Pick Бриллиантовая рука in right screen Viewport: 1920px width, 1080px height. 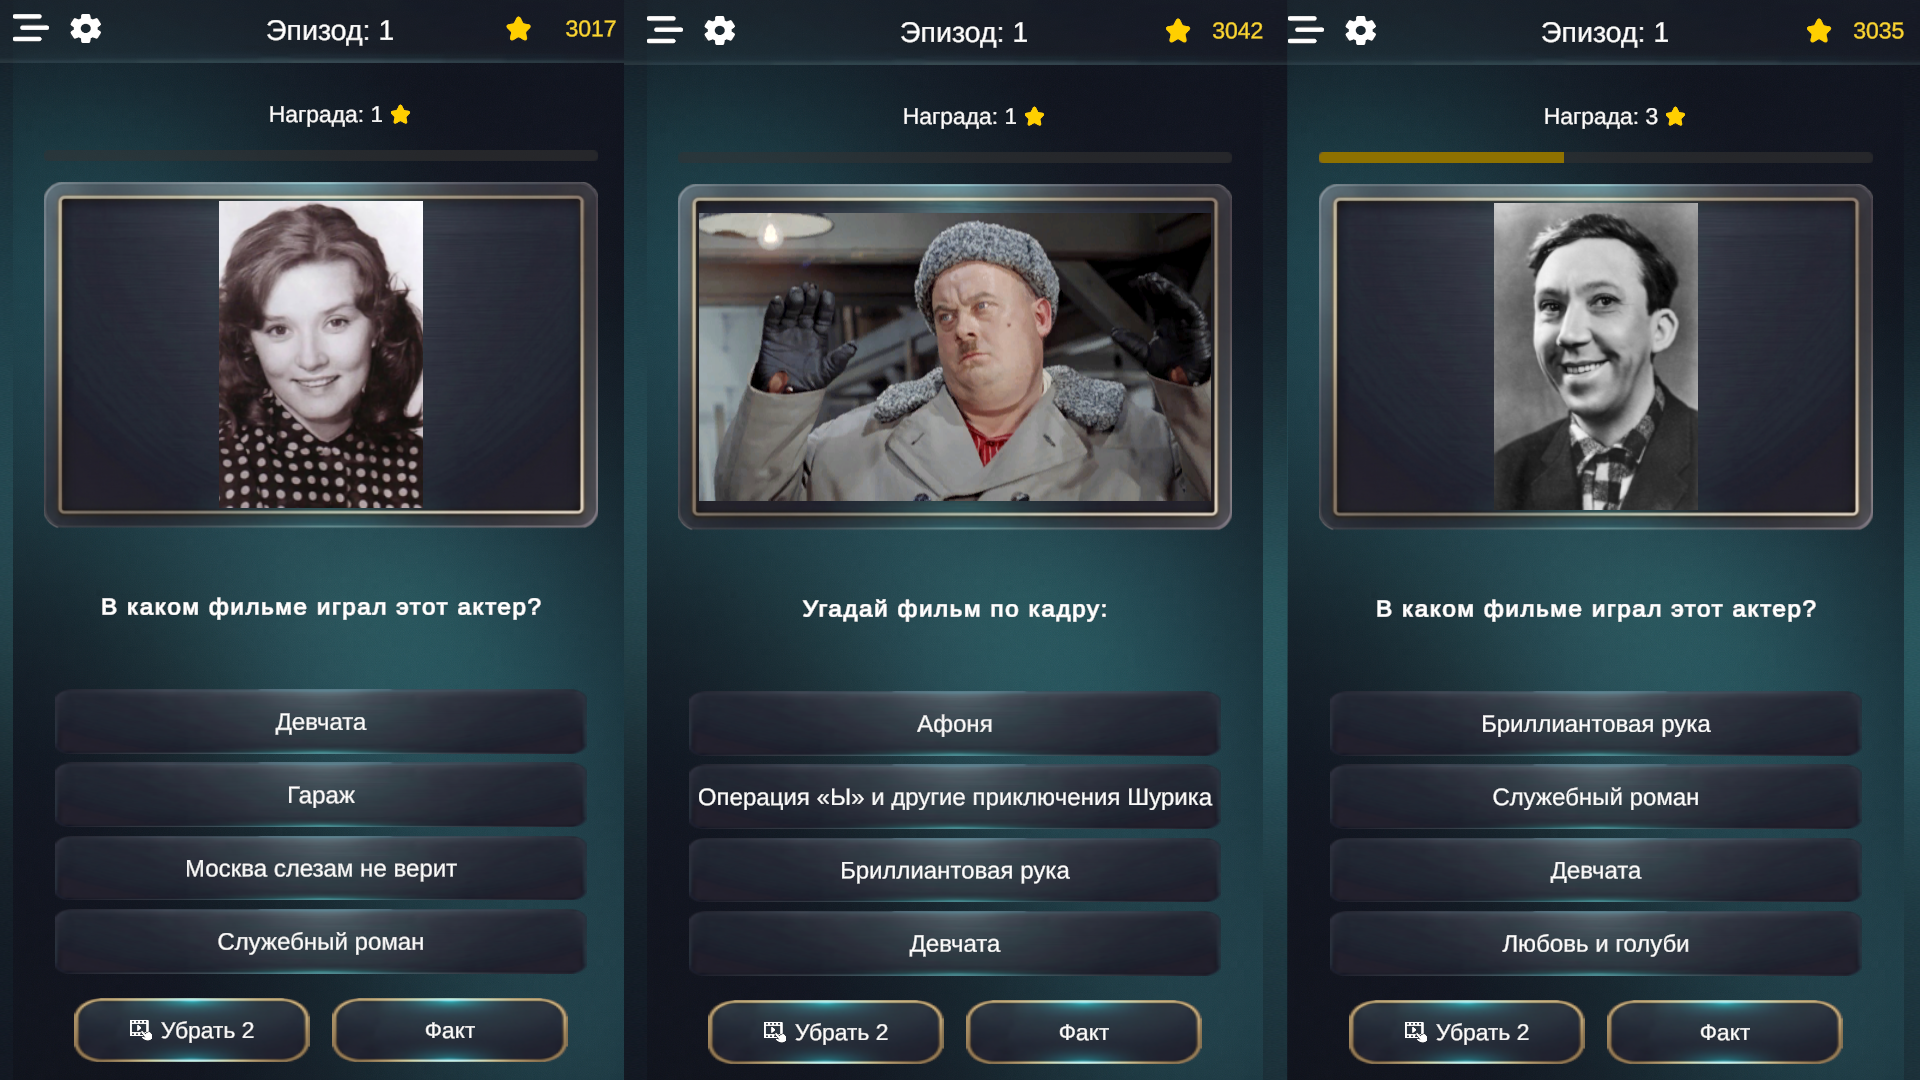(x=1596, y=724)
